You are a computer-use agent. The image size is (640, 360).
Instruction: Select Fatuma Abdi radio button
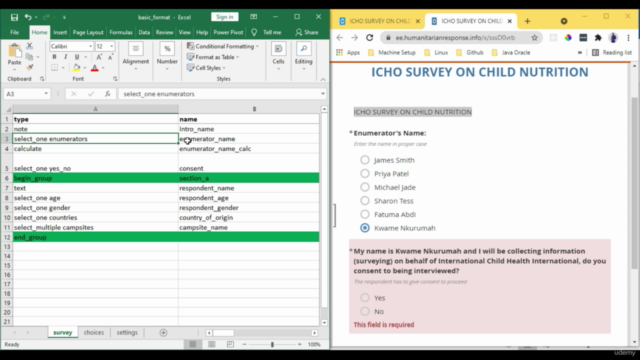click(365, 214)
